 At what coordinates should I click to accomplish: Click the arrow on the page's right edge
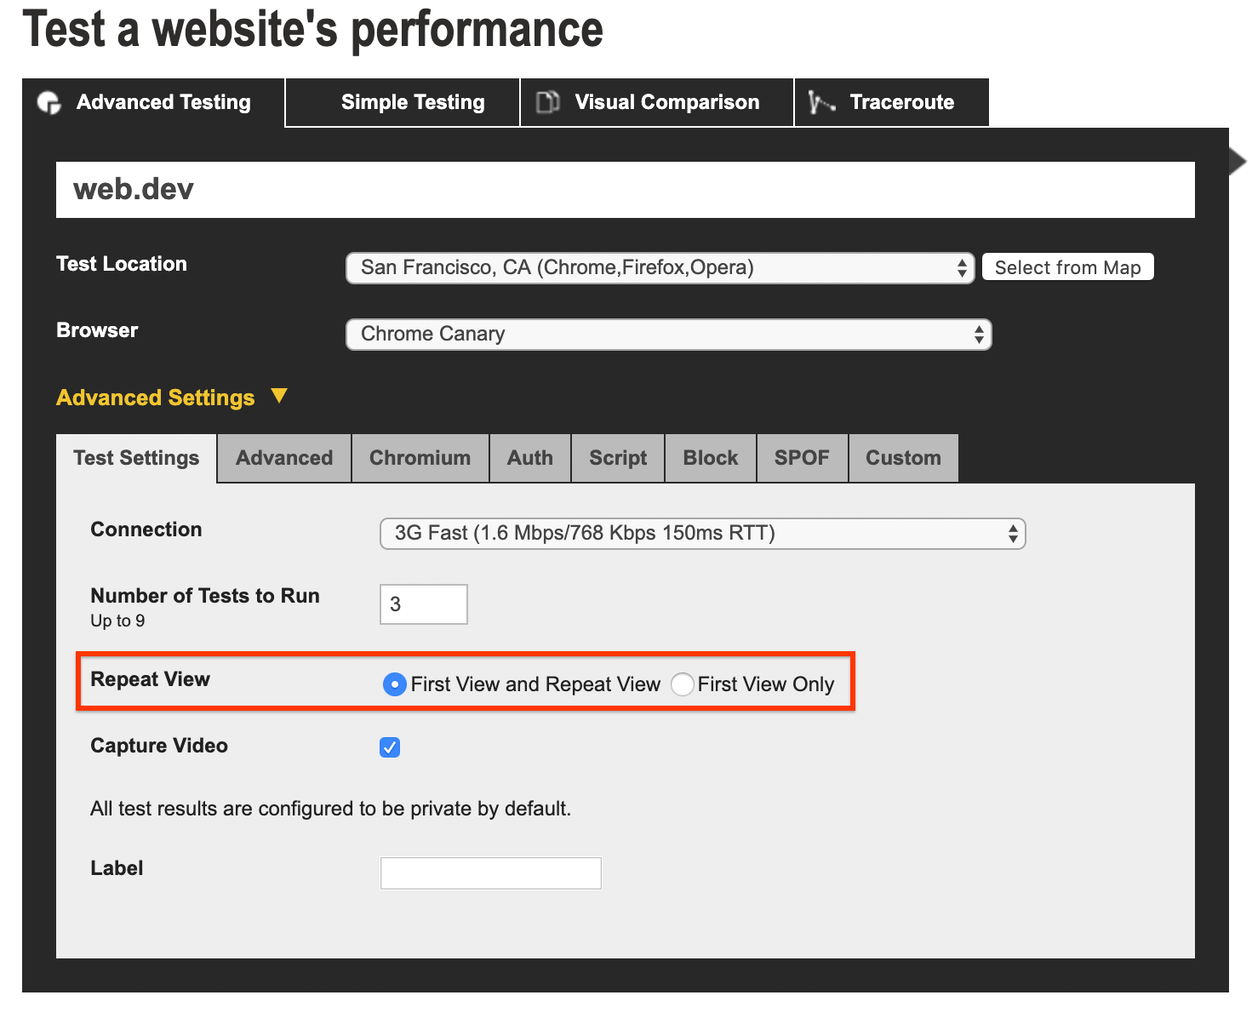(1237, 160)
